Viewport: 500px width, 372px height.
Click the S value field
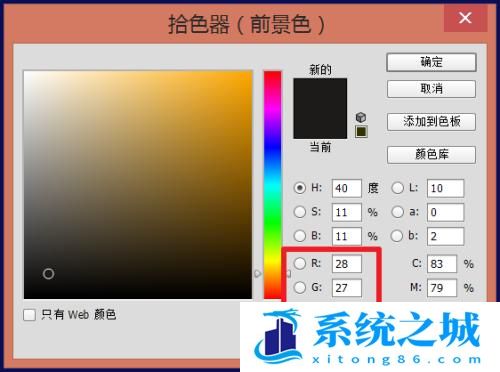347,212
